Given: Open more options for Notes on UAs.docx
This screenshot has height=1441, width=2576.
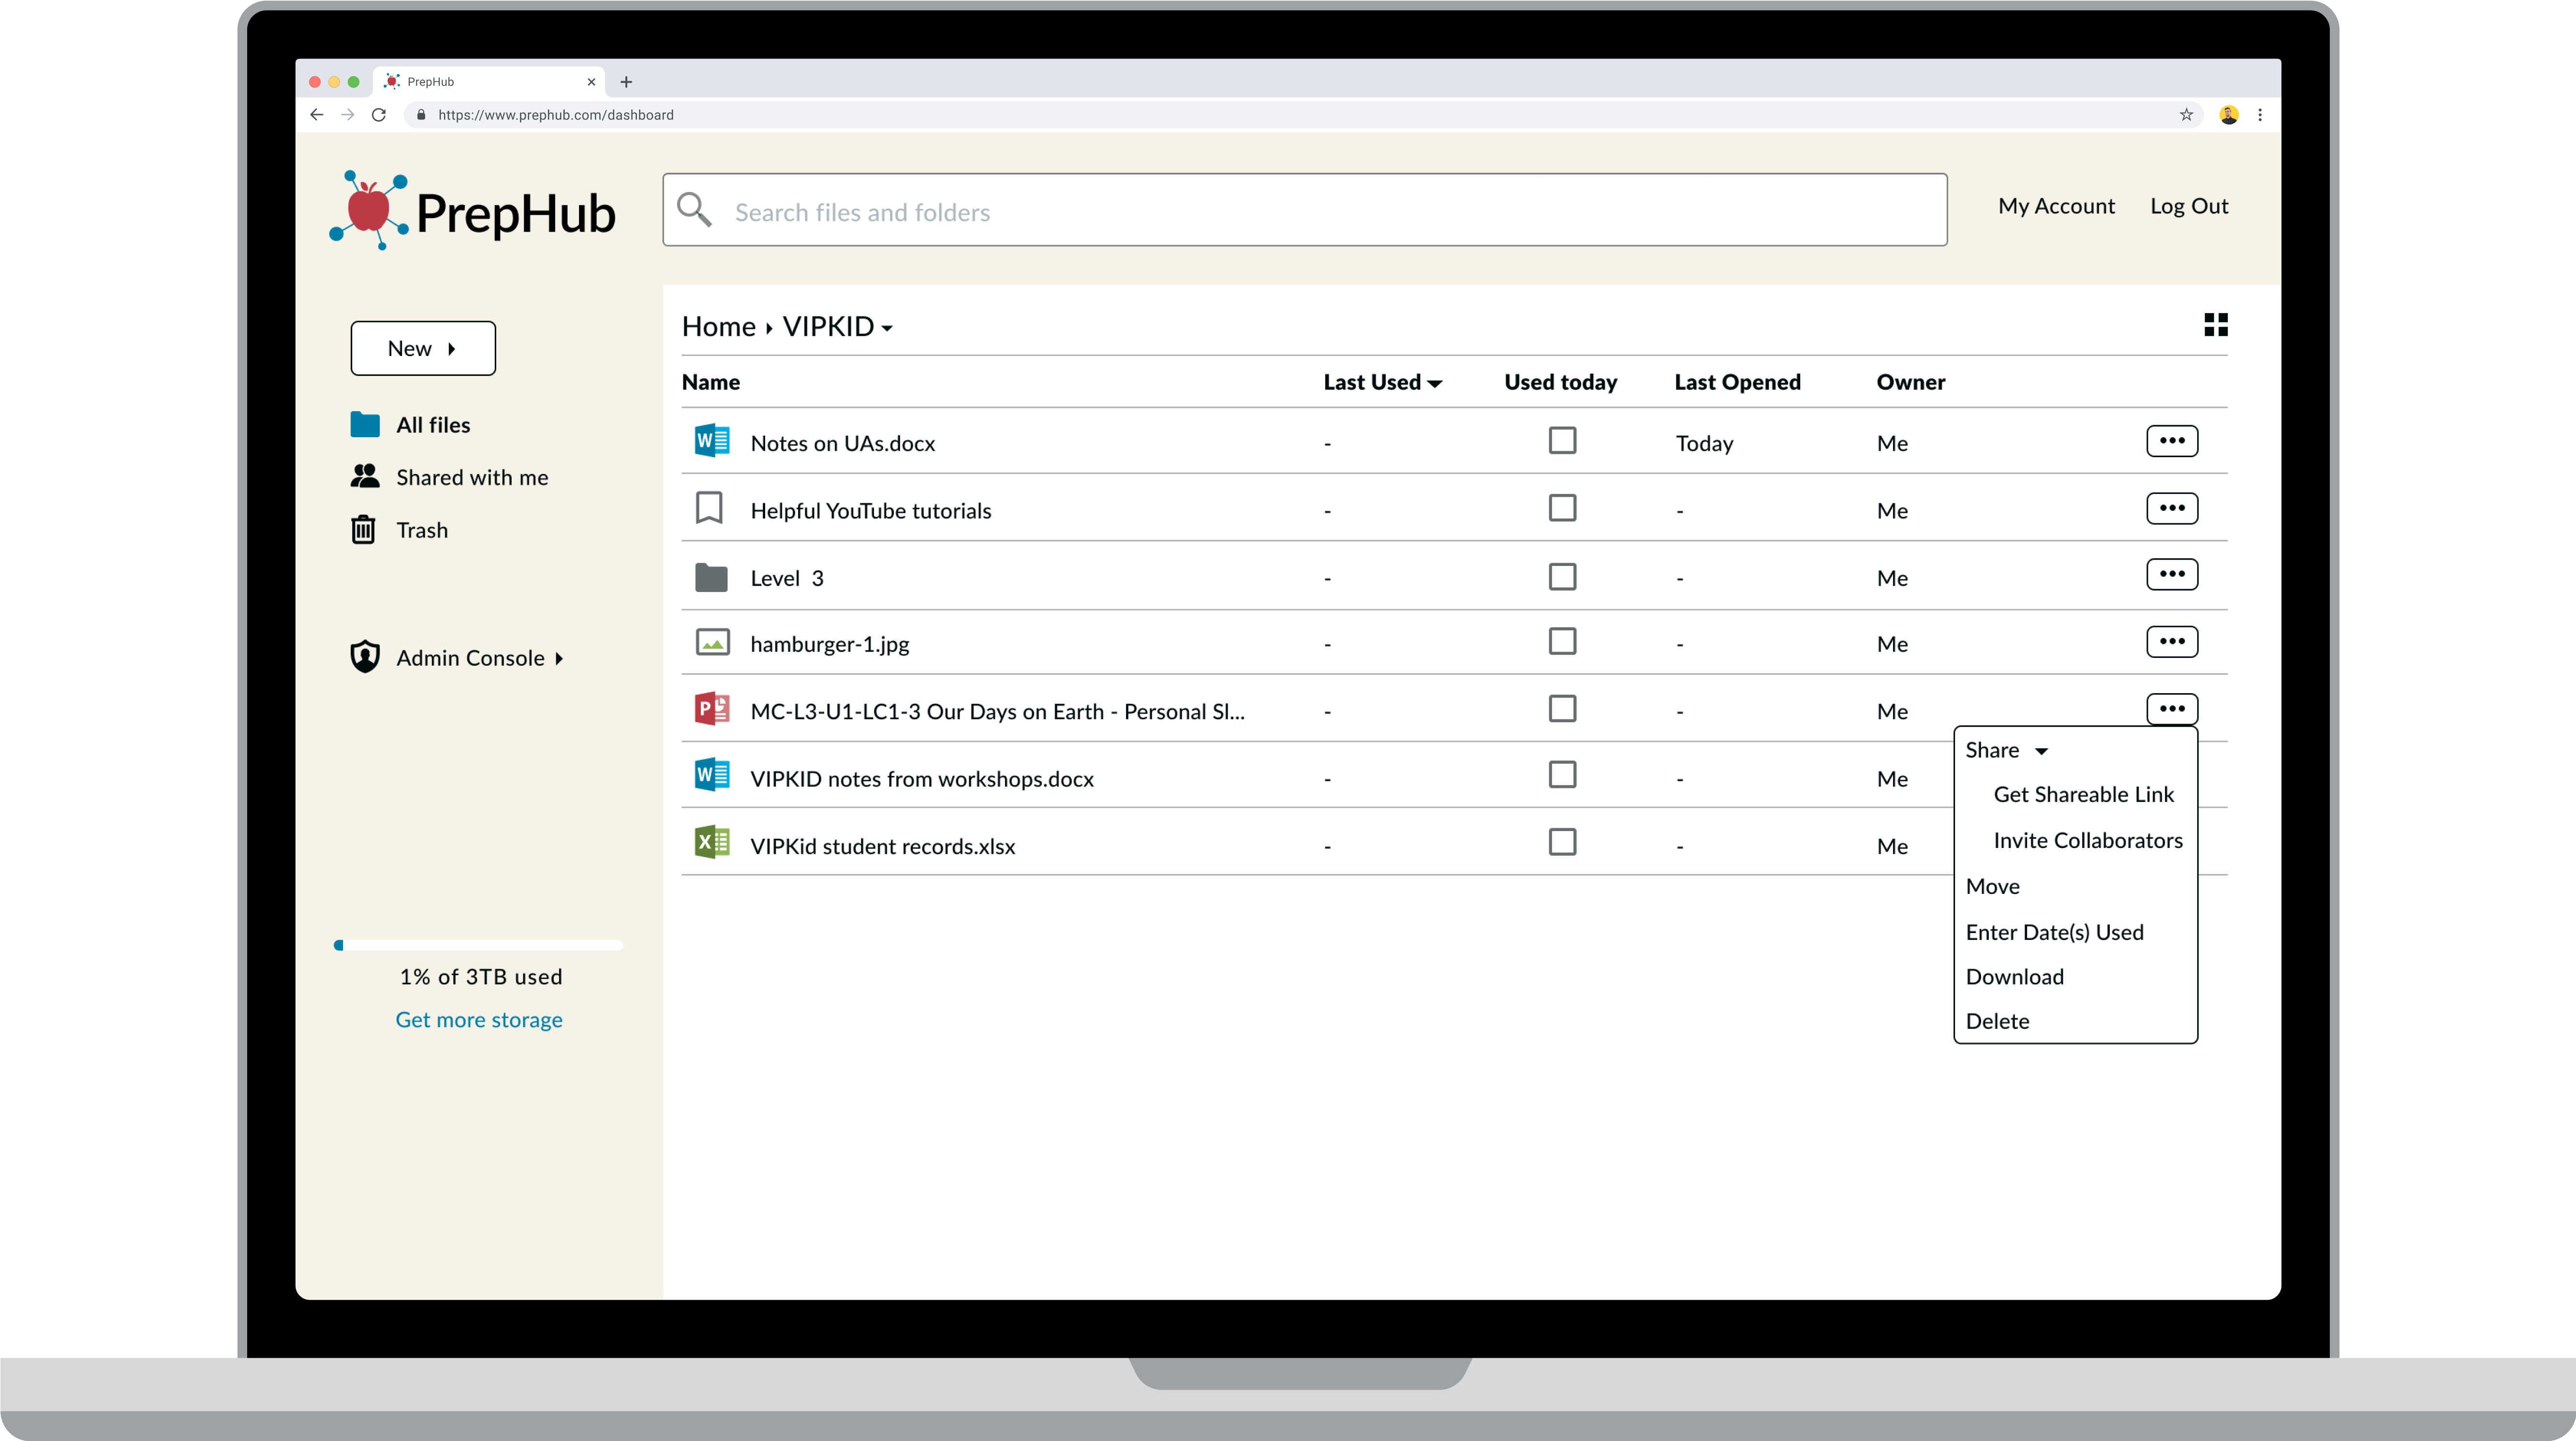Looking at the screenshot, I should 2172,441.
